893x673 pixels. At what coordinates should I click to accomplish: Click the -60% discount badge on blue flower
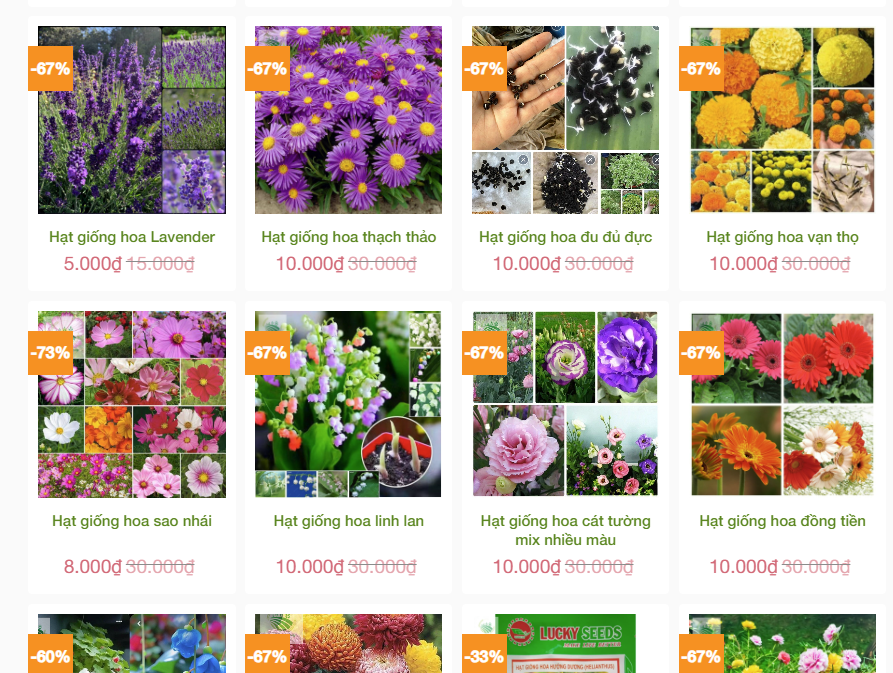[51, 655]
